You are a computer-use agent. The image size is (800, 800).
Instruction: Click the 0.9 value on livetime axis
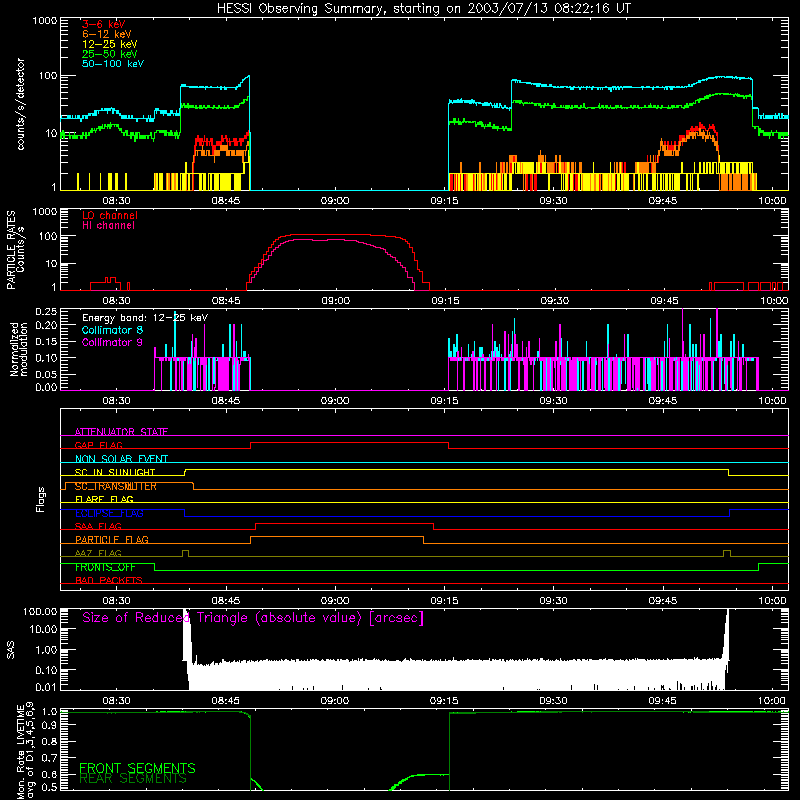point(49,724)
